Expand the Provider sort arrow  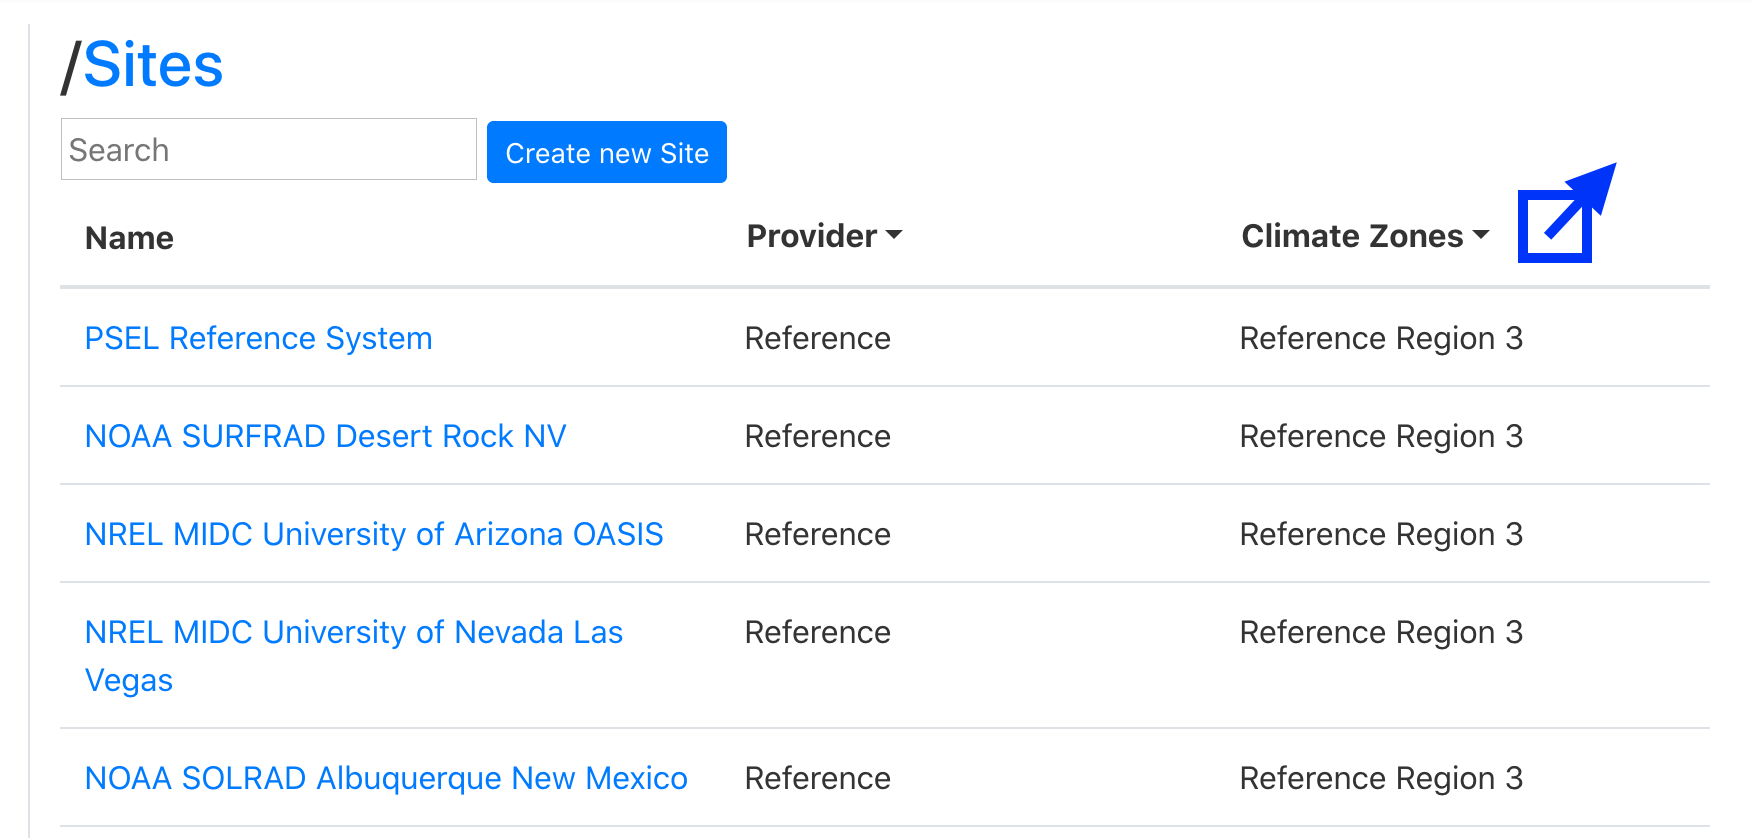(895, 238)
